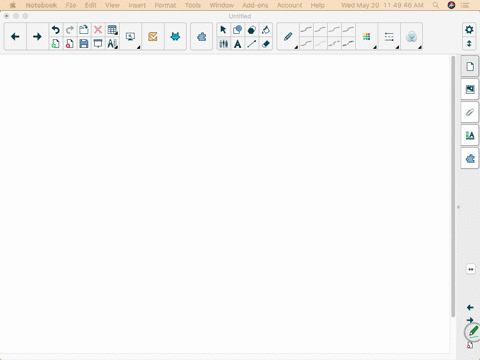This screenshot has width=480, height=360.
Task: Go to previous page with left arrow toolbar button
Action: point(15,37)
